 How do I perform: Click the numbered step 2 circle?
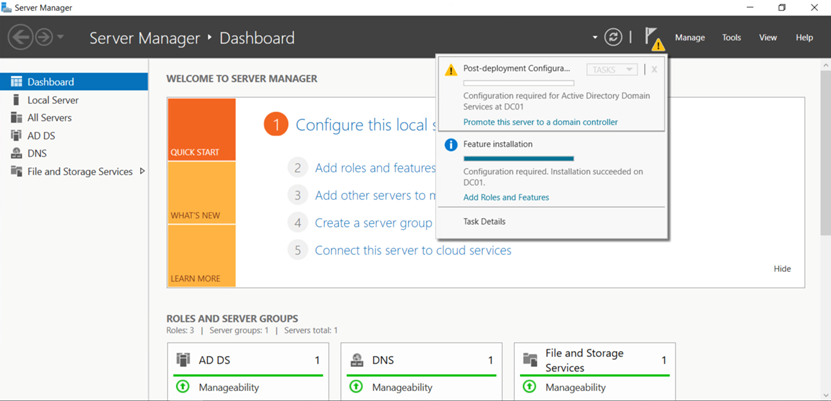tap(298, 168)
